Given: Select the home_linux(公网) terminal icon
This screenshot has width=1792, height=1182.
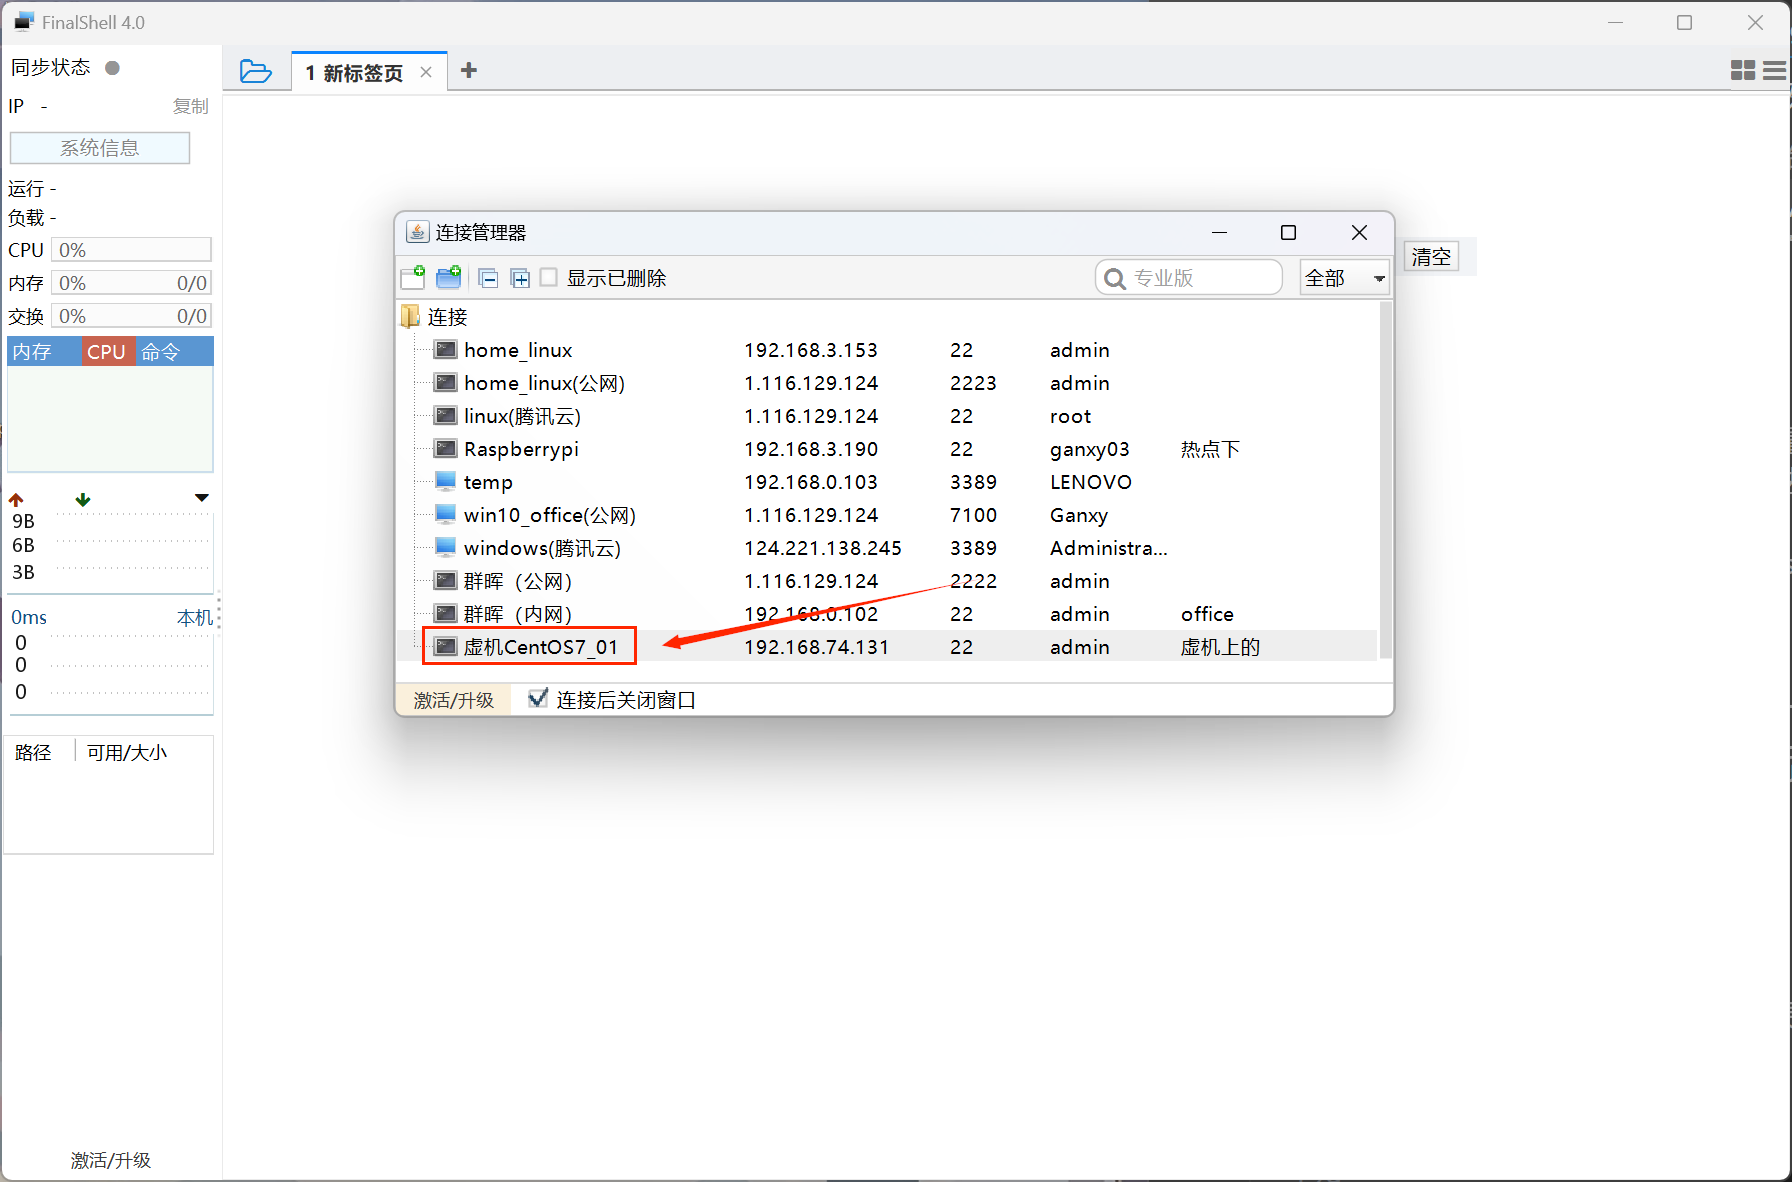Looking at the screenshot, I should [445, 382].
